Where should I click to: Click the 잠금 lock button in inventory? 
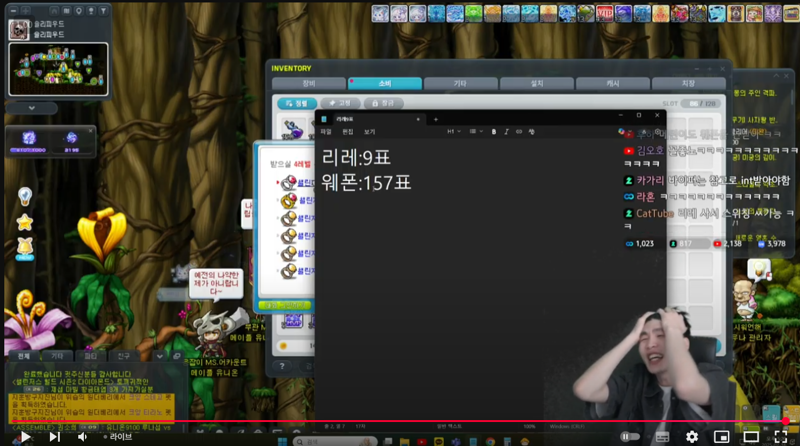click(383, 103)
